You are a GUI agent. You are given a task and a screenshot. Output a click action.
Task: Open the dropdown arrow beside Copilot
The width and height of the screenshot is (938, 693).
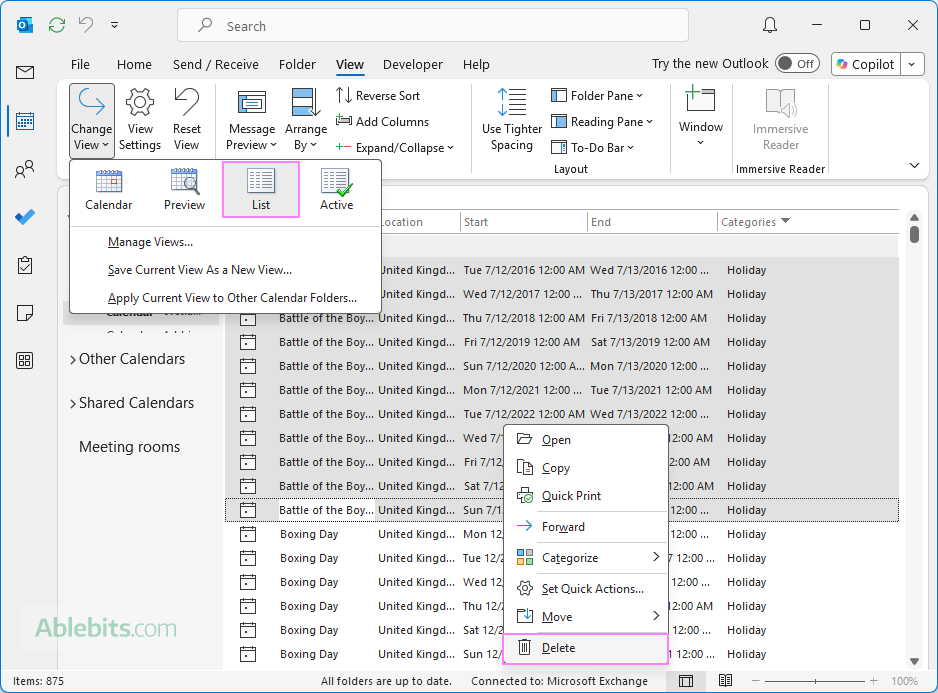point(912,64)
